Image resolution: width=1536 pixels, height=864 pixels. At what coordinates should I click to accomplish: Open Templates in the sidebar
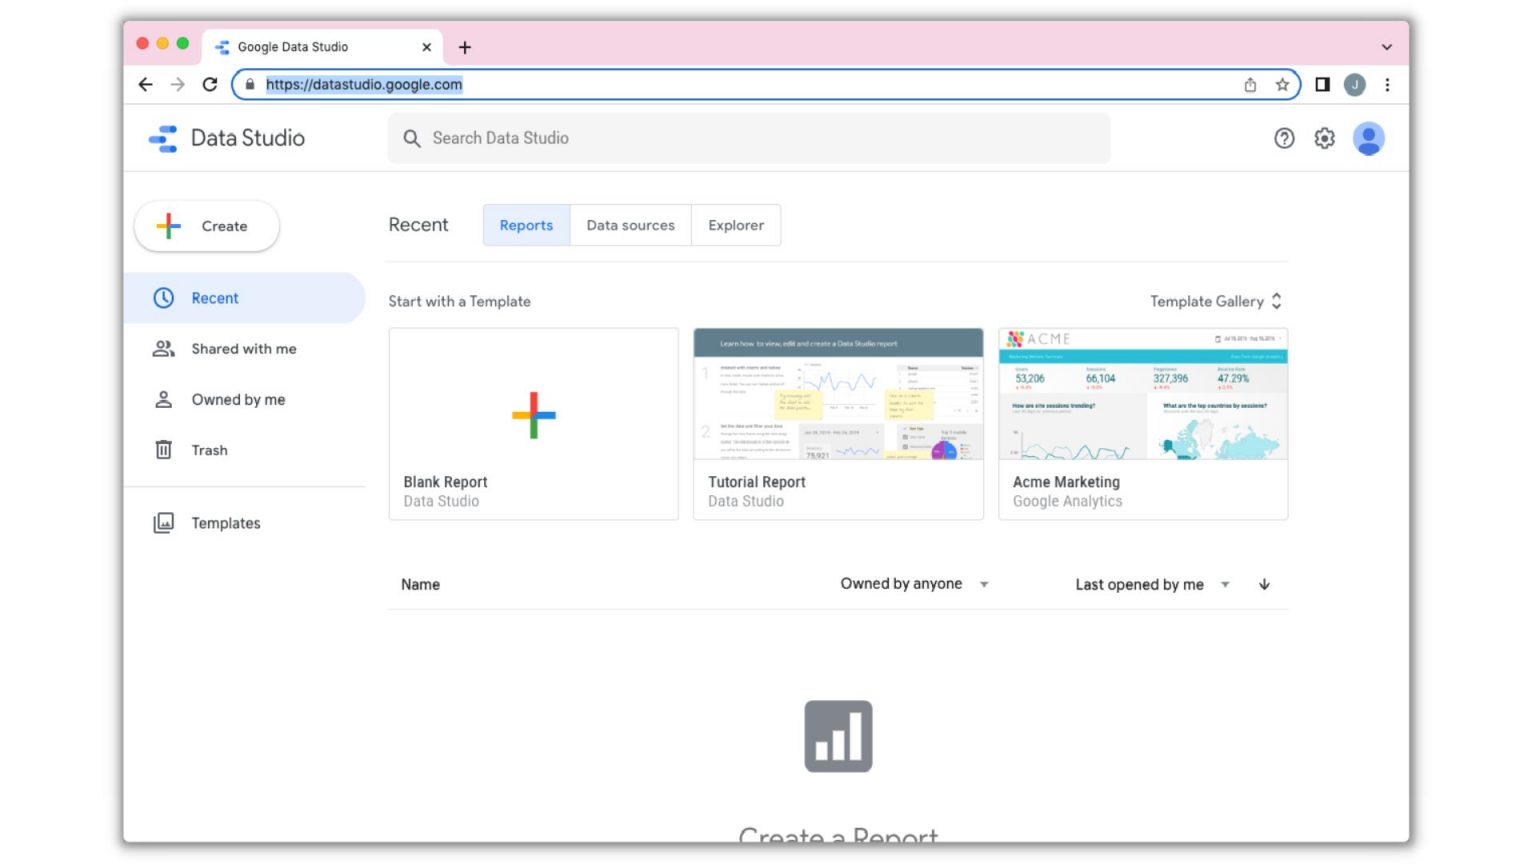(x=244, y=523)
